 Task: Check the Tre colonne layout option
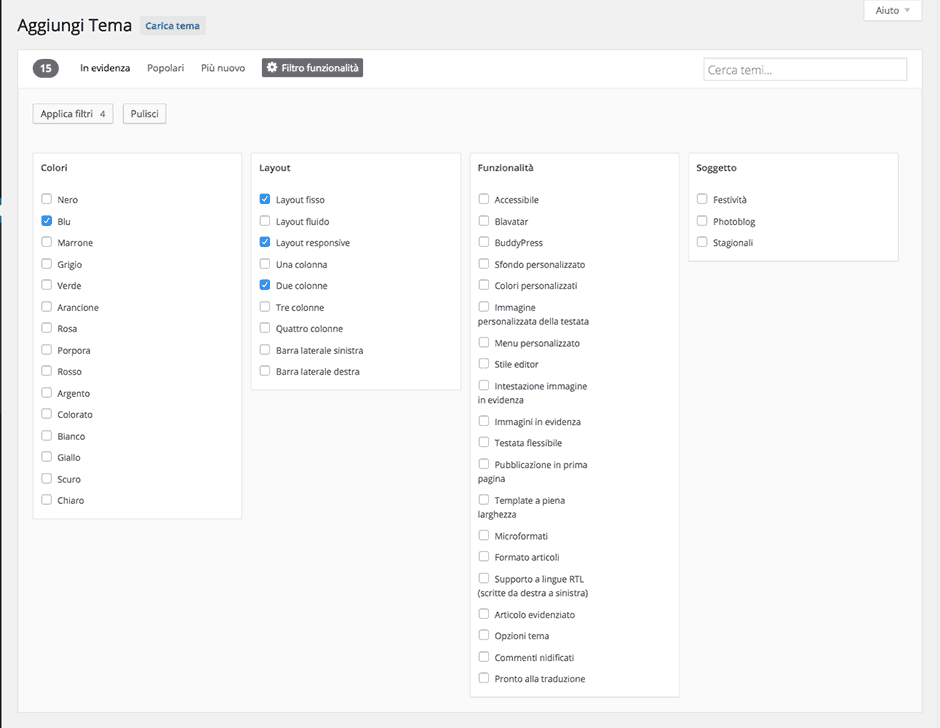click(265, 307)
